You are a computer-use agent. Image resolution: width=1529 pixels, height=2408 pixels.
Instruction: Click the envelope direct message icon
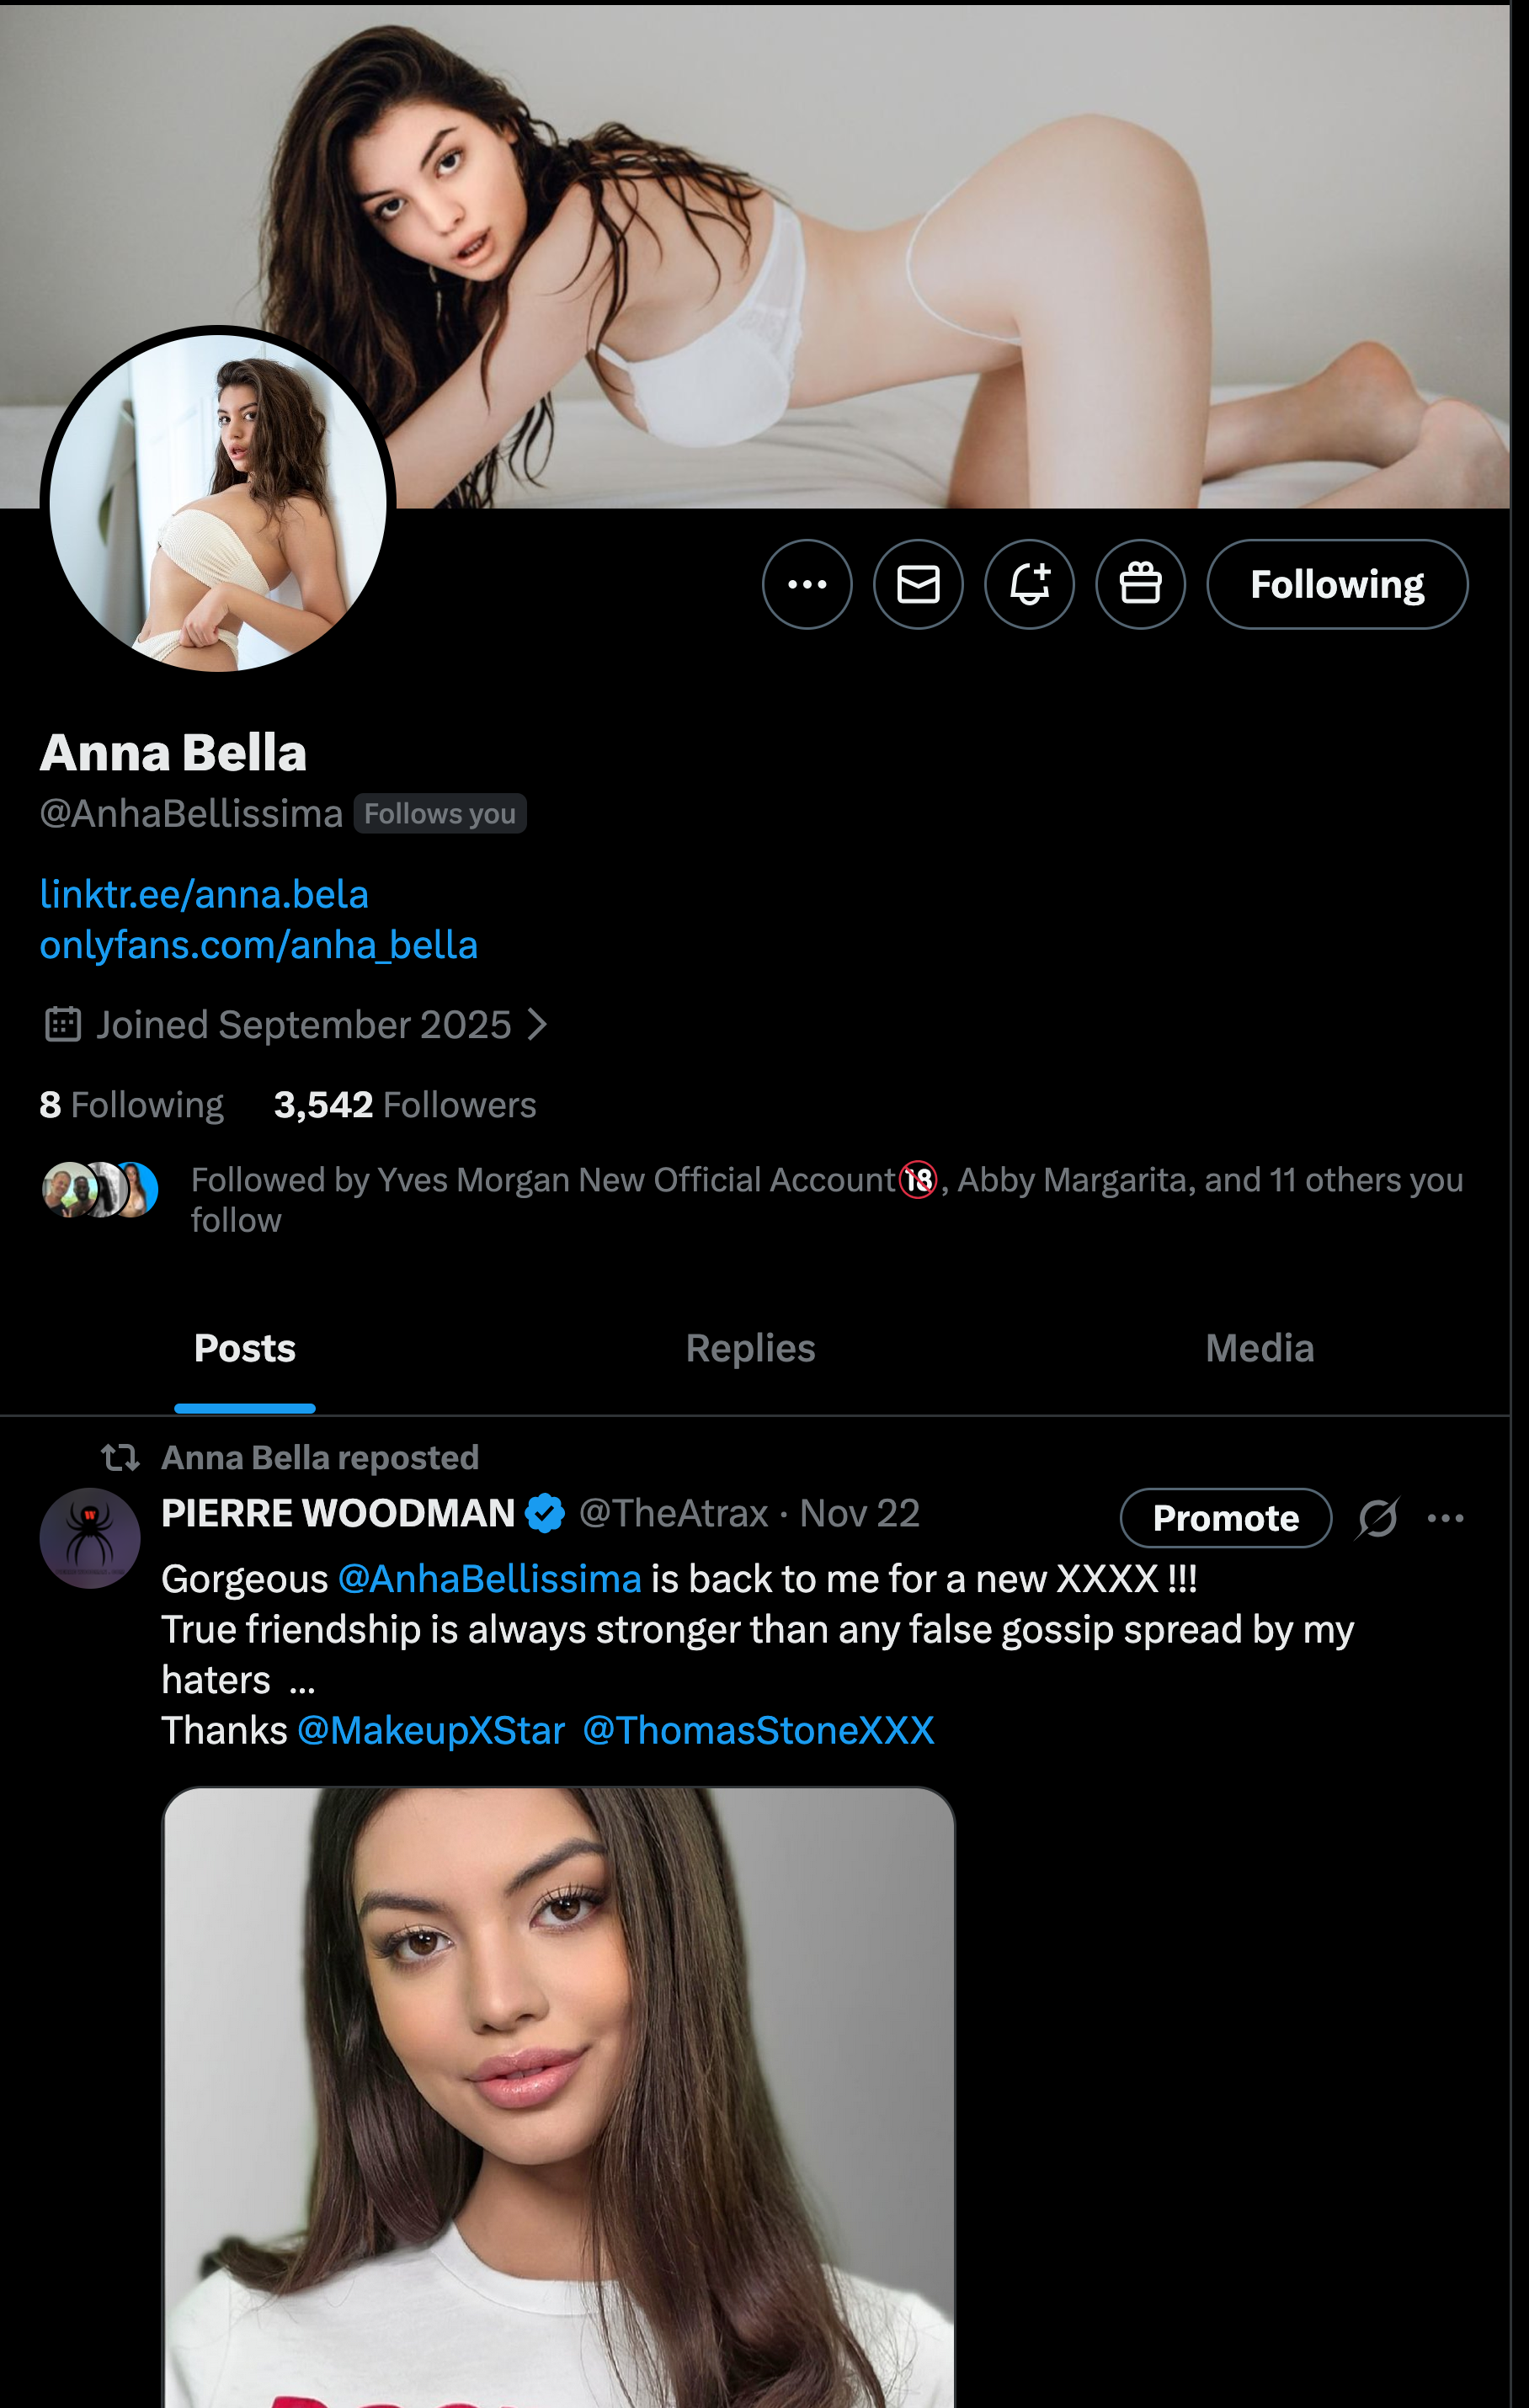click(x=918, y=584)
